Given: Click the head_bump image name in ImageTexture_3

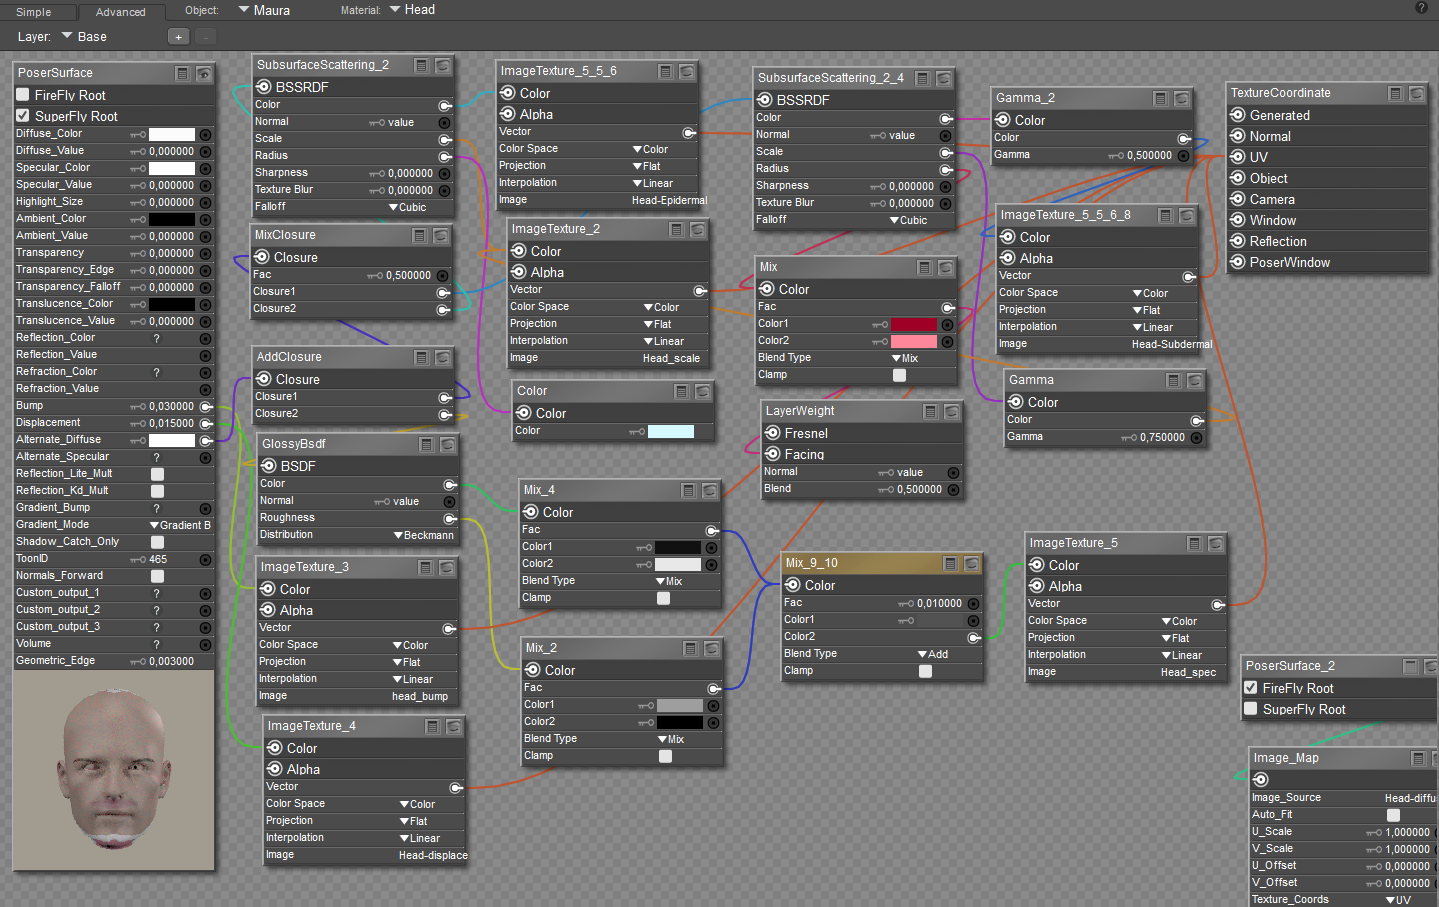Looking at the screenshot, I should 420,696.
